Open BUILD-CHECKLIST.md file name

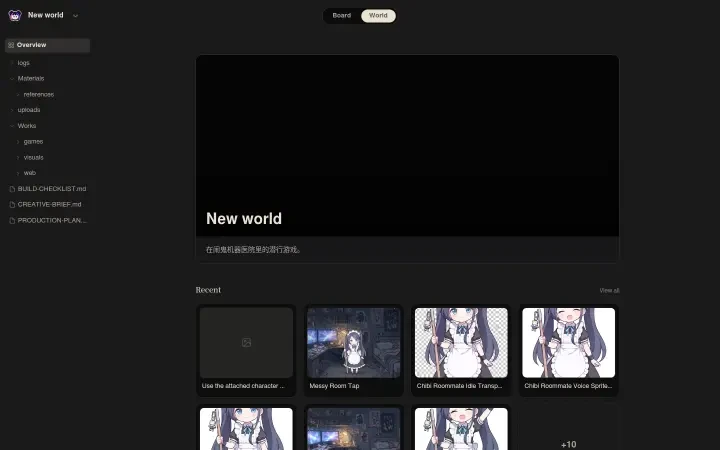point(52,189)
